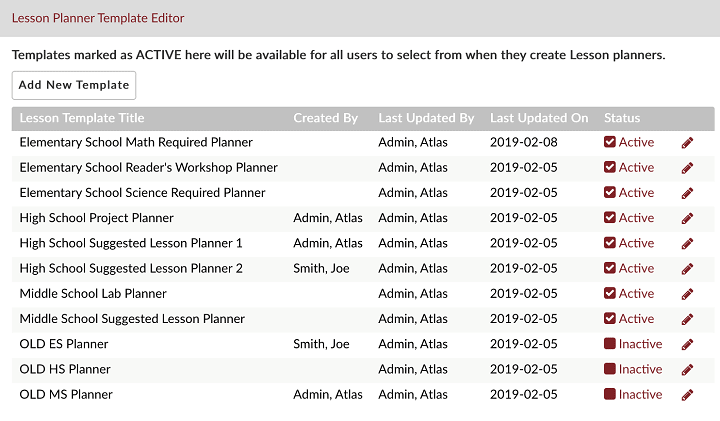This screenshot has width=720, height=421.
Task: Edit Middle School Lab Planner pencil icon
Action: point(687,294)
